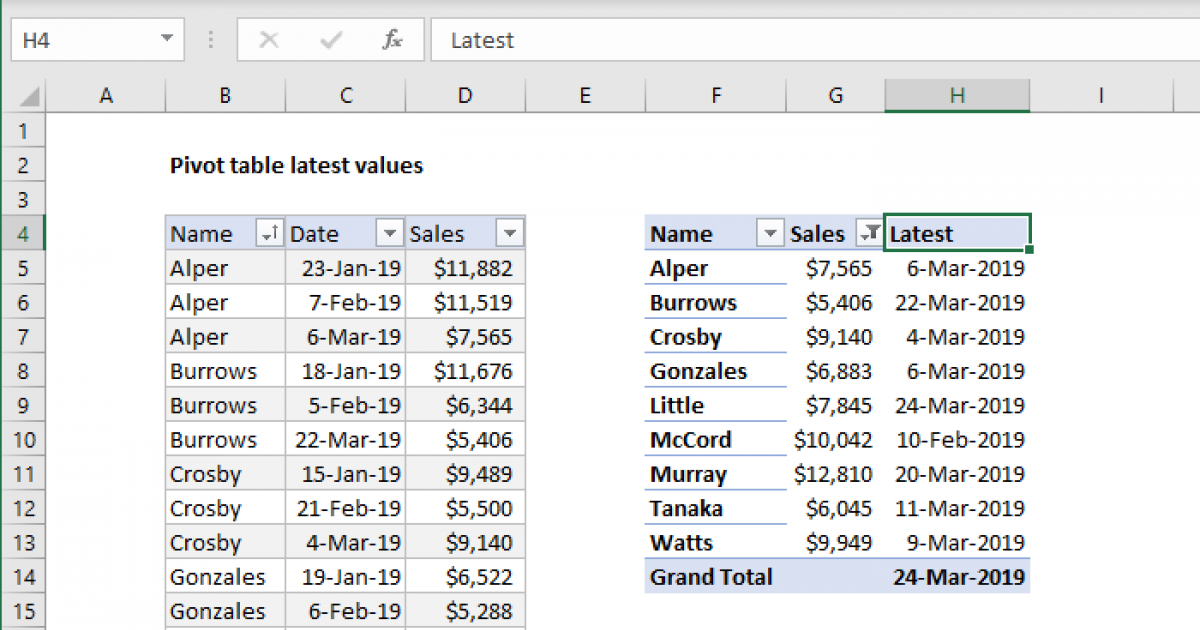Image resolution: width=1200 pixels, height=630 pixels.
Task: Open pivot table Sales filtered dropdown
Action: (869, 234)
